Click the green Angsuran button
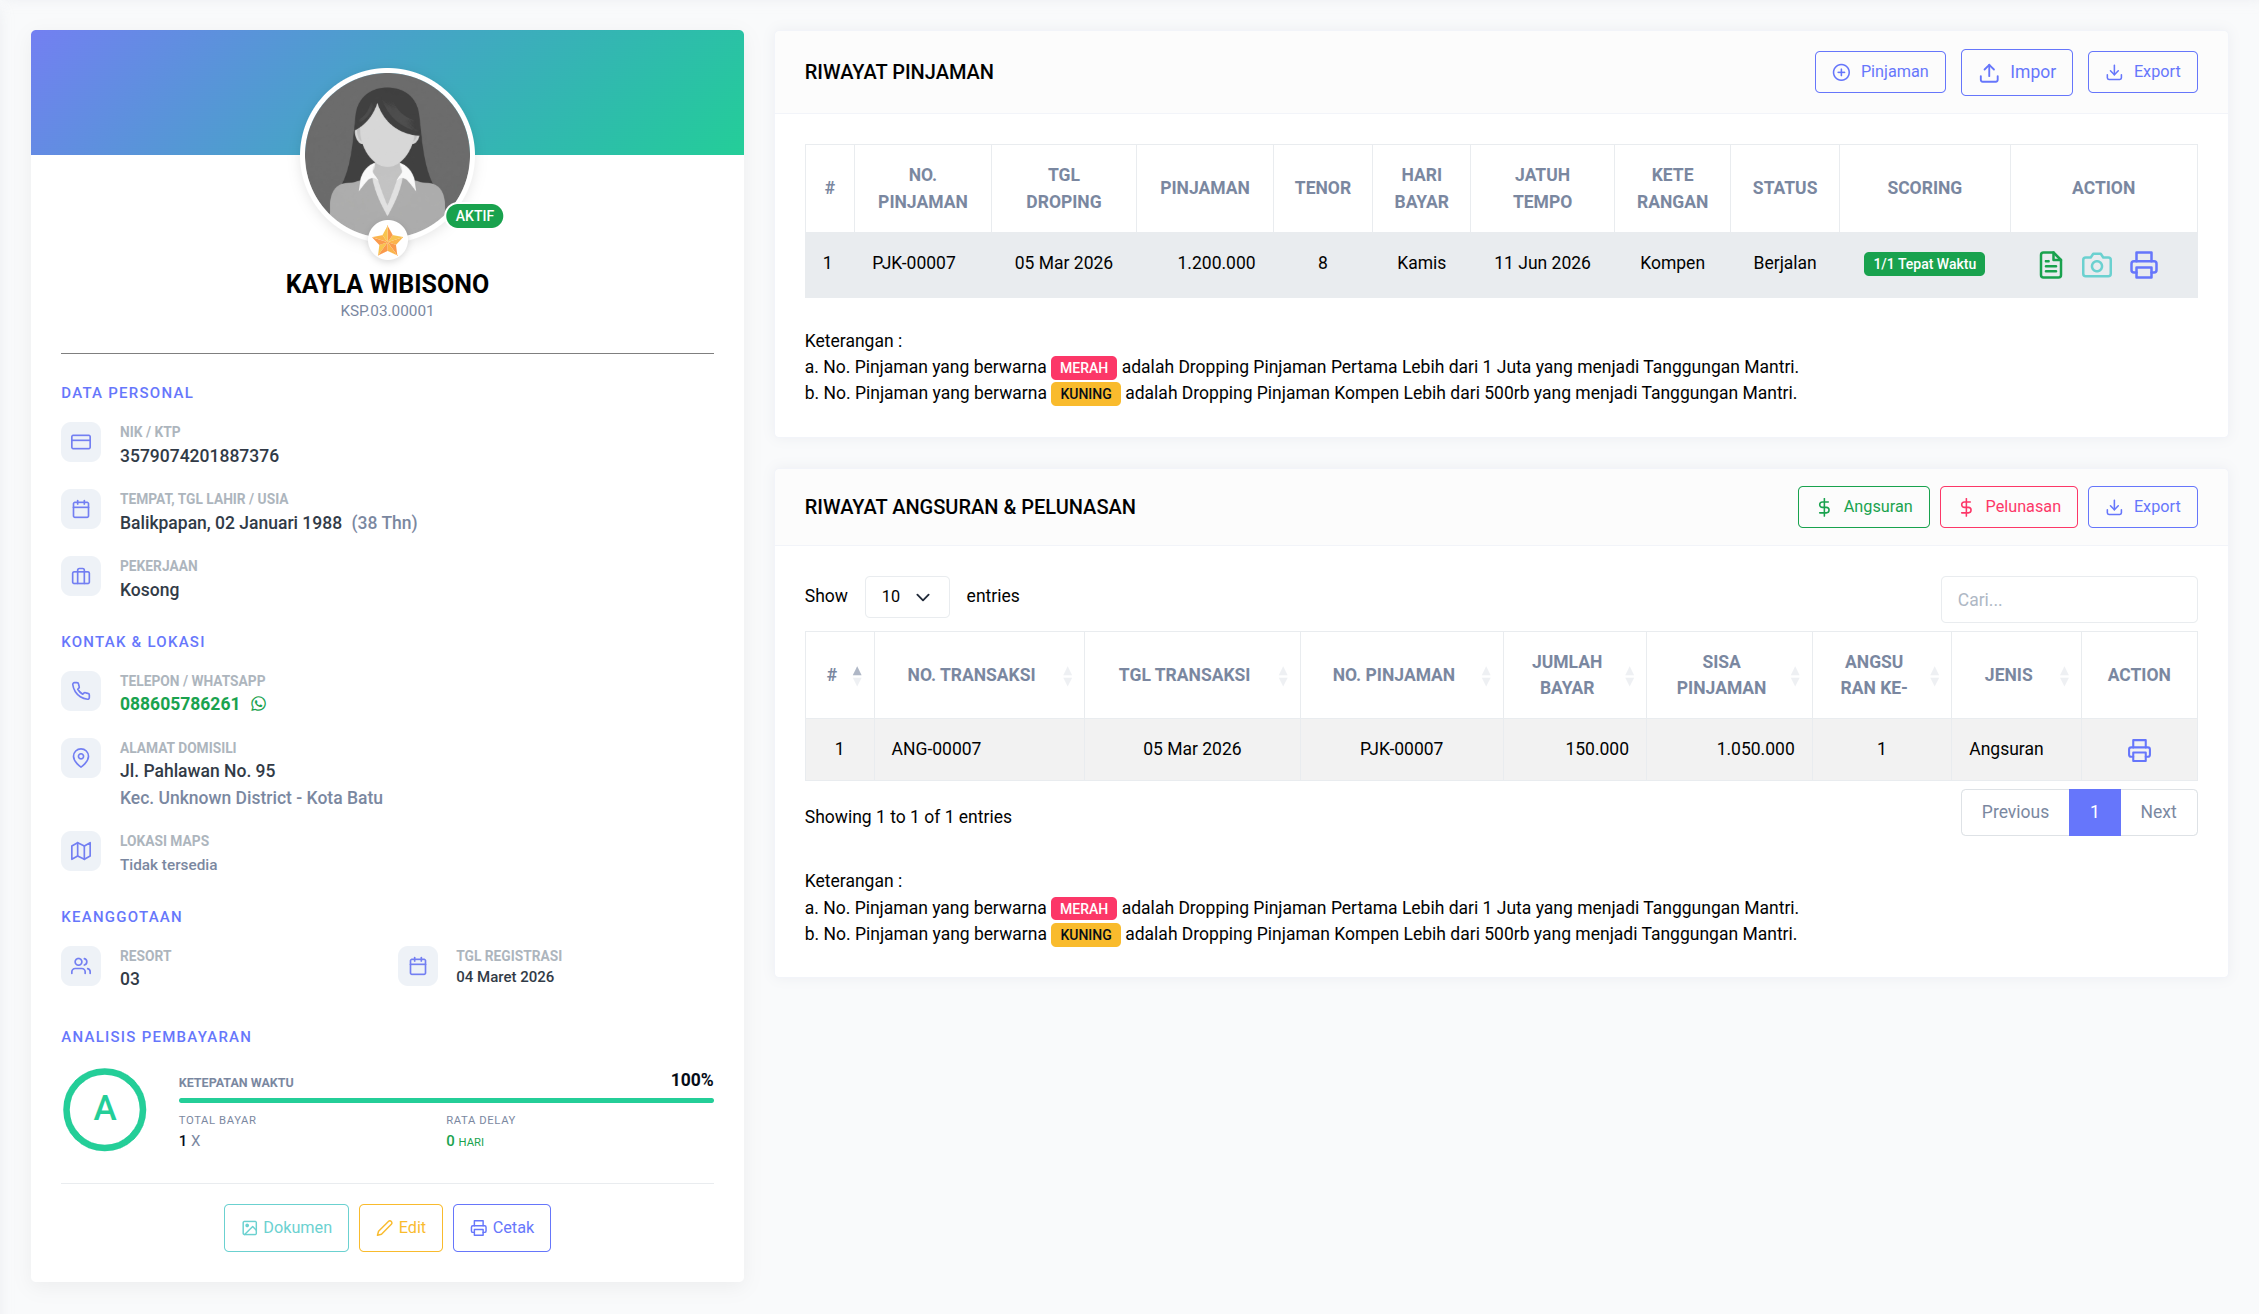2259x1314 pixels. [x=1863, y=507]
